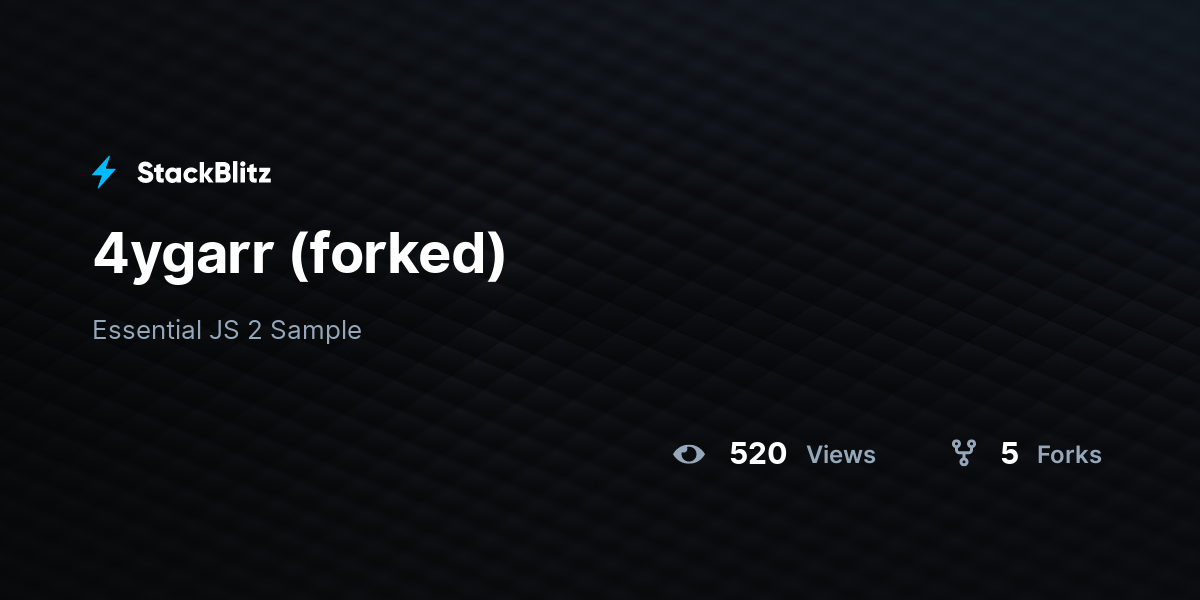Select the word "Sample" in the subtitle
1200x600 pixels.
316,331
